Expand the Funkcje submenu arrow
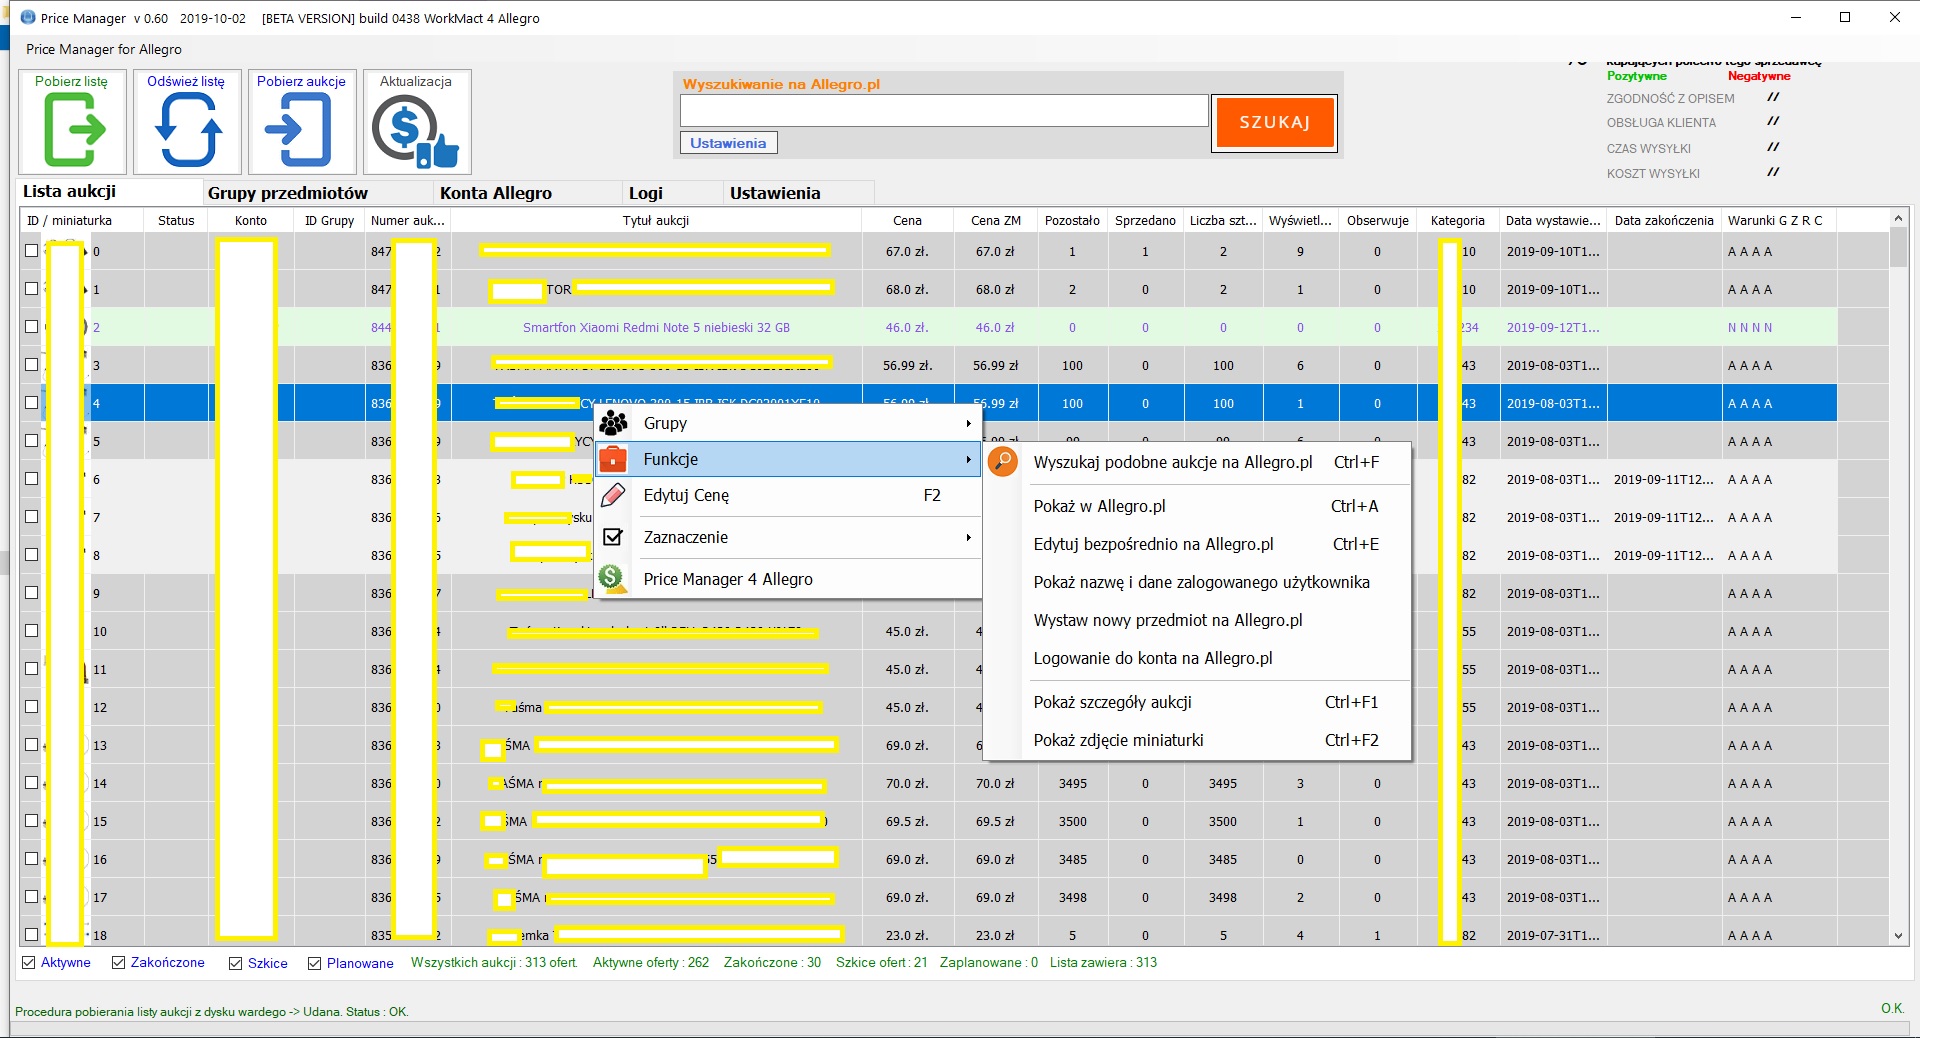This screenshot has height=1038, width=1944. pos(968,459)
